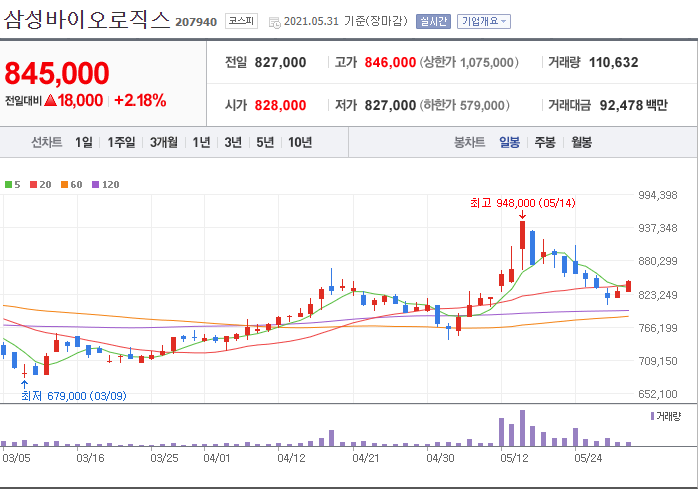Viewport: 698px width, 489px height.
Task: Click the 823,249 price axis label
Action: pos(658,295)
